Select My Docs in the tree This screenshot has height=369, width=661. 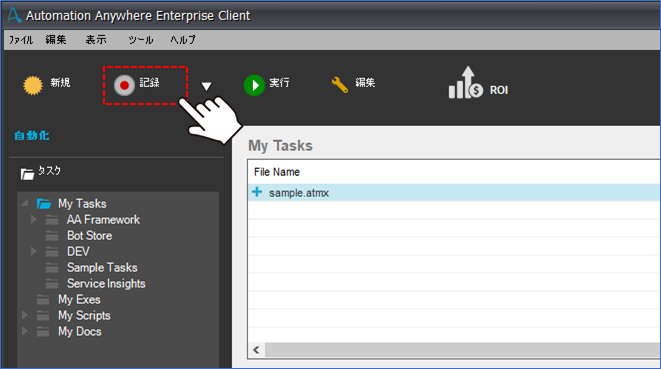coord(80,331)
